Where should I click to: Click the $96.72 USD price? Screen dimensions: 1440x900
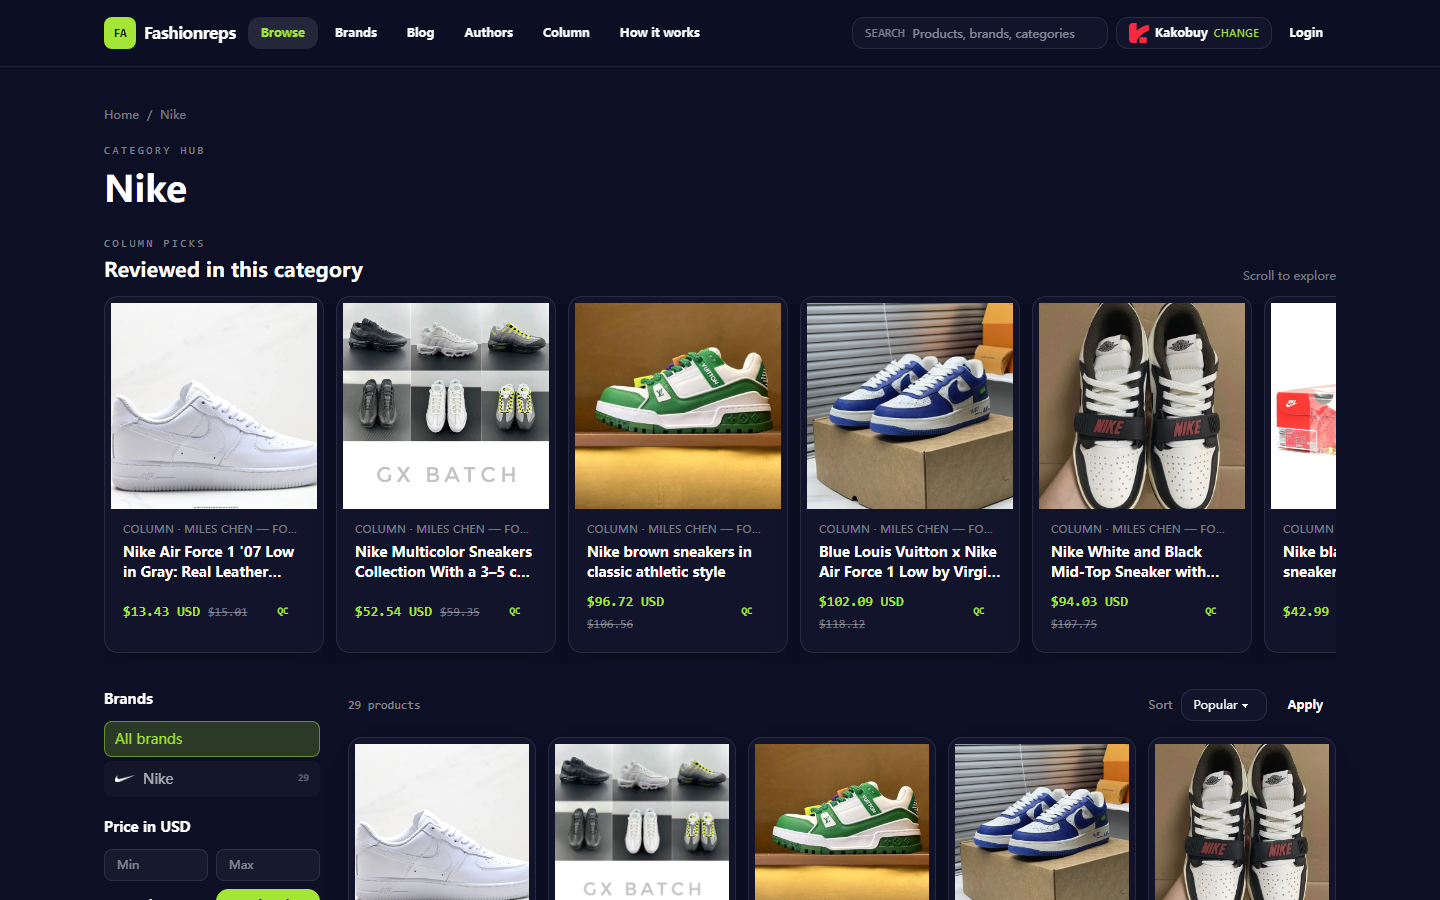tap(625, 602)
